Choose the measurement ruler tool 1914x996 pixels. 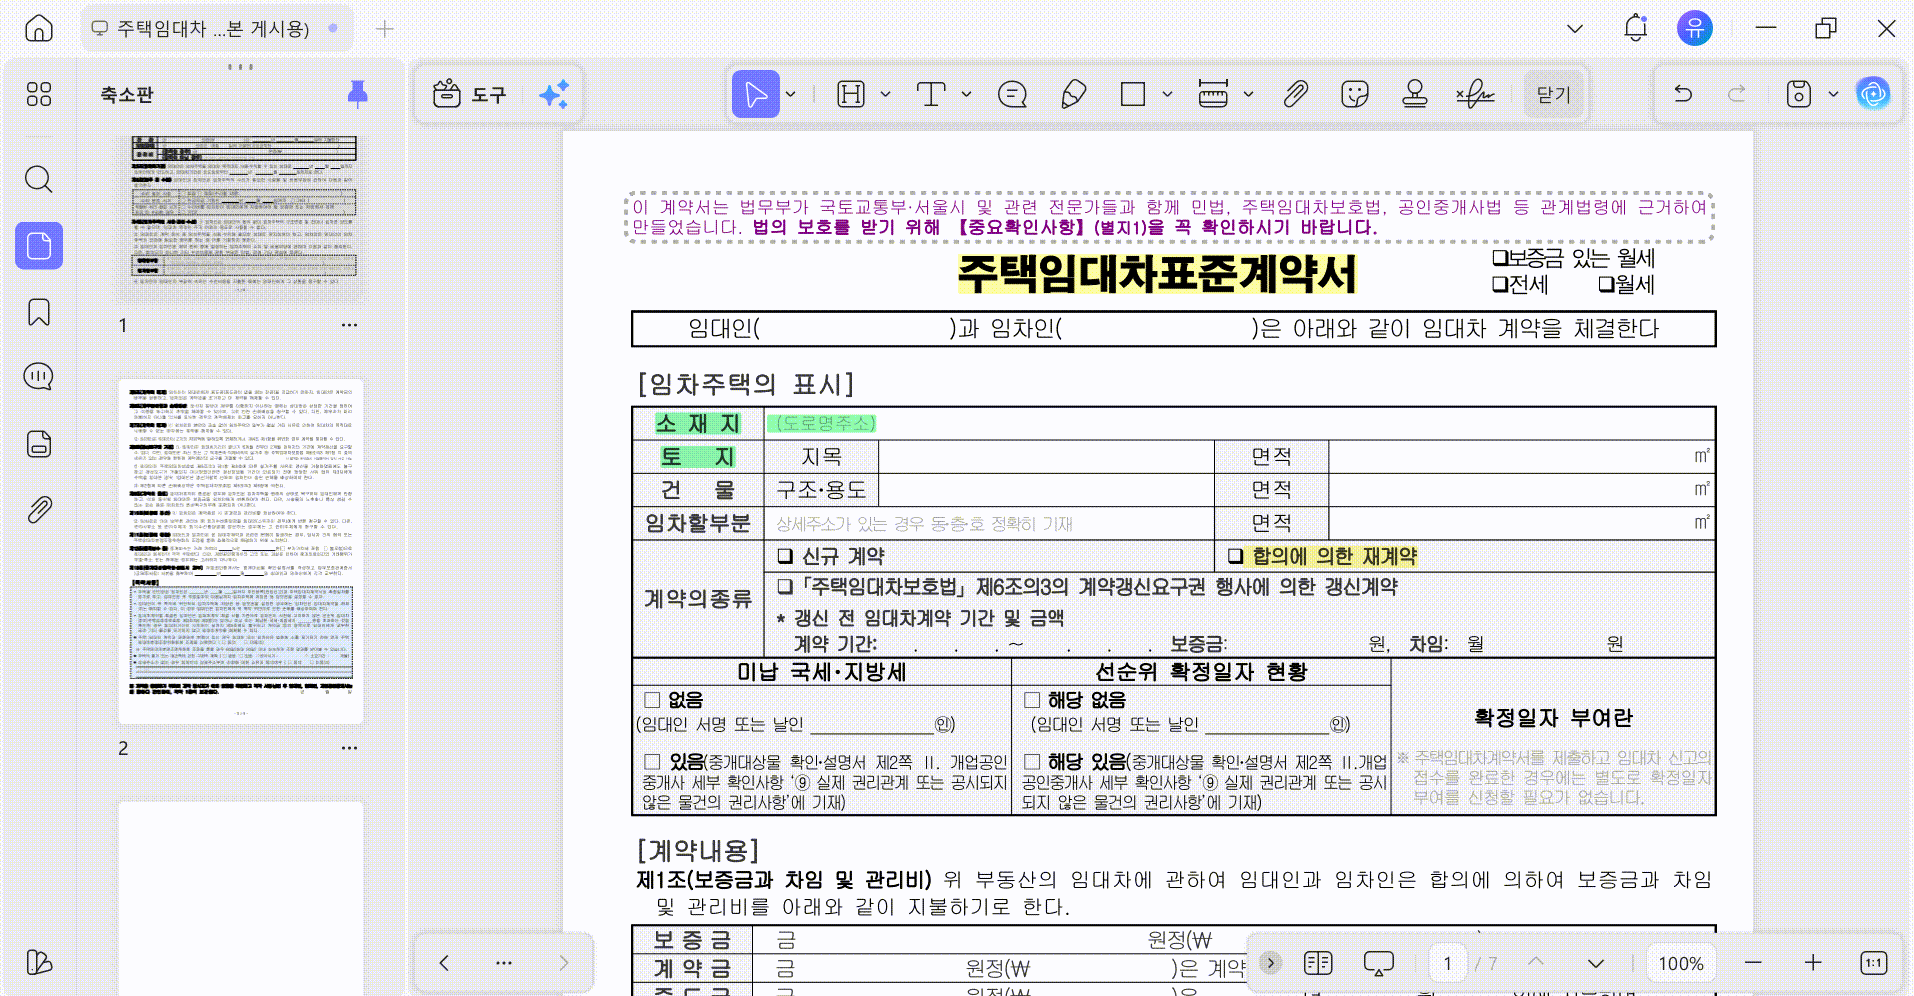[1213, 94]
